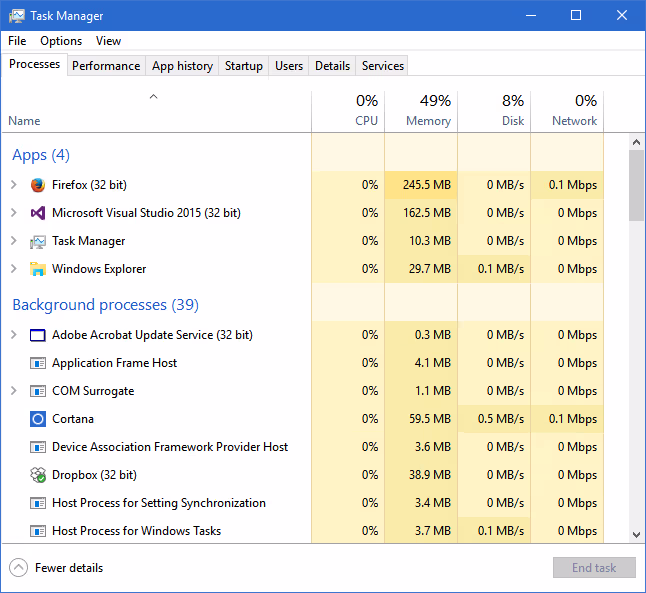646x593 pixels.
Task: Switch to the Performance tab
Action: [106, 66]
